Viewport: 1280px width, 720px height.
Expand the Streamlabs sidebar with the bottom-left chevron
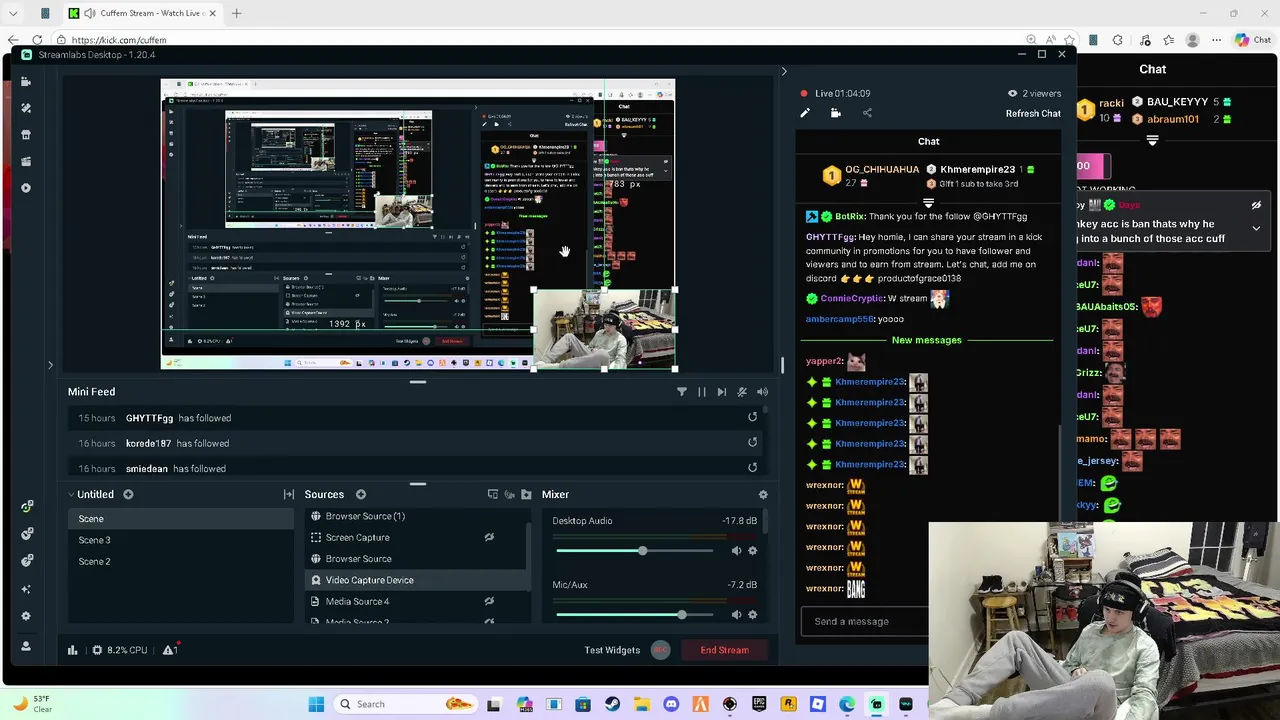(50, 365)
